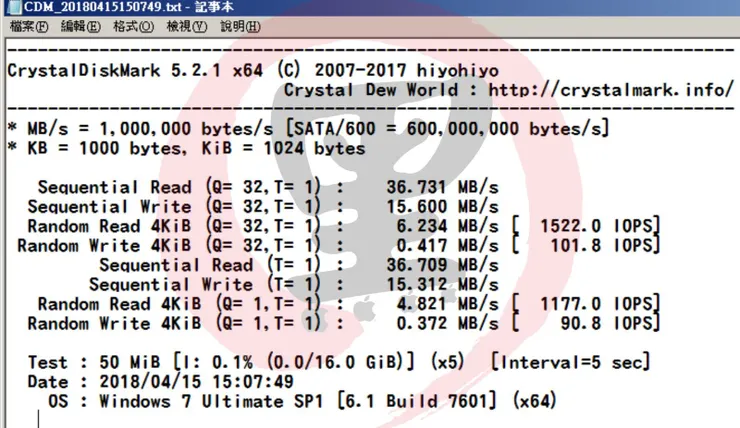Click the Notepad icon in title bar

click(x=14, y=7)
